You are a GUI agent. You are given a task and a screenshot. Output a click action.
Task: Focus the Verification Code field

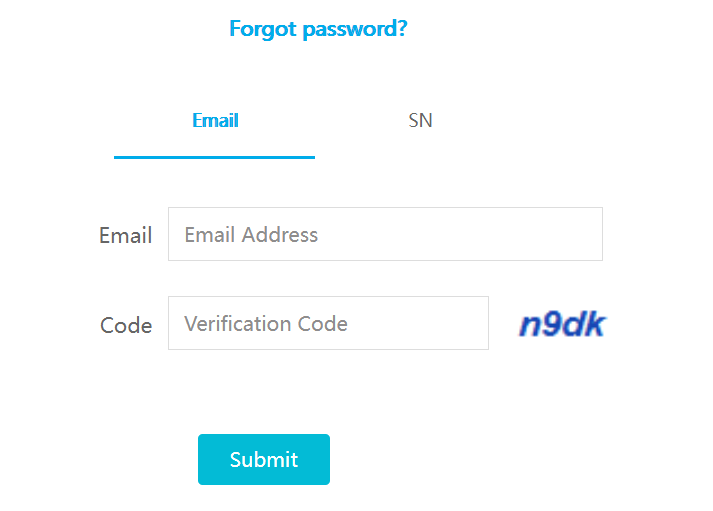tap(328, 323)
